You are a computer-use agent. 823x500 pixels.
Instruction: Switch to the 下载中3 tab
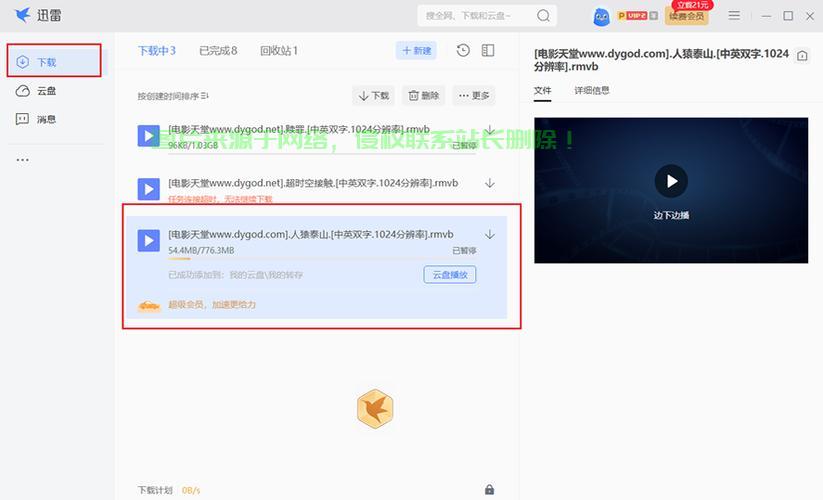pos(157,50)
